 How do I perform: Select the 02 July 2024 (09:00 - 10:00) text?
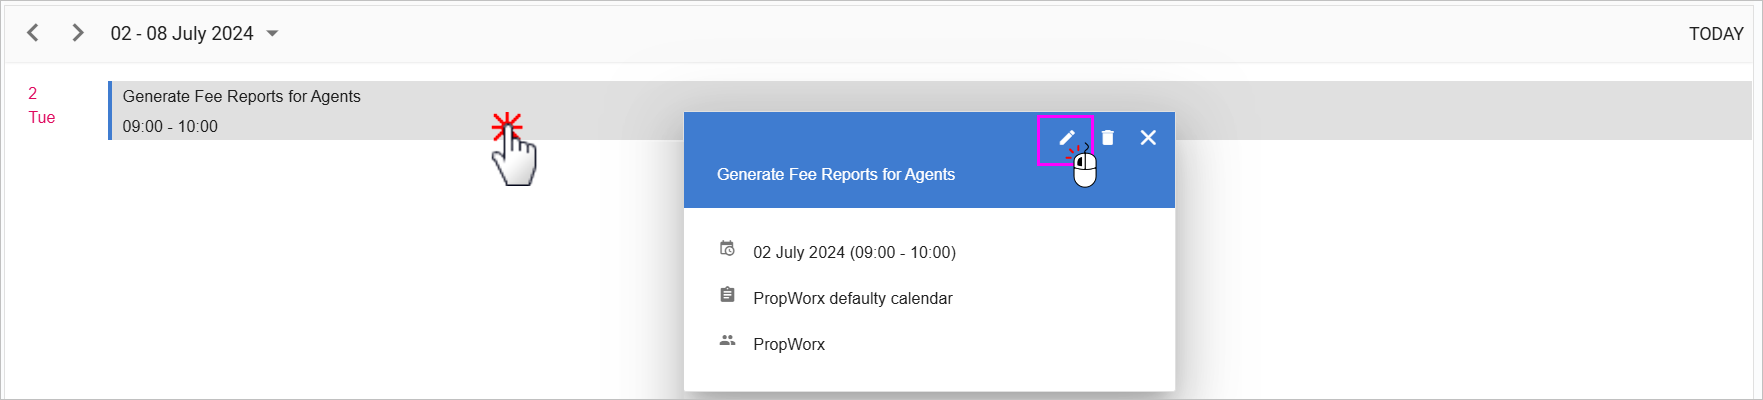click(854, 252)
